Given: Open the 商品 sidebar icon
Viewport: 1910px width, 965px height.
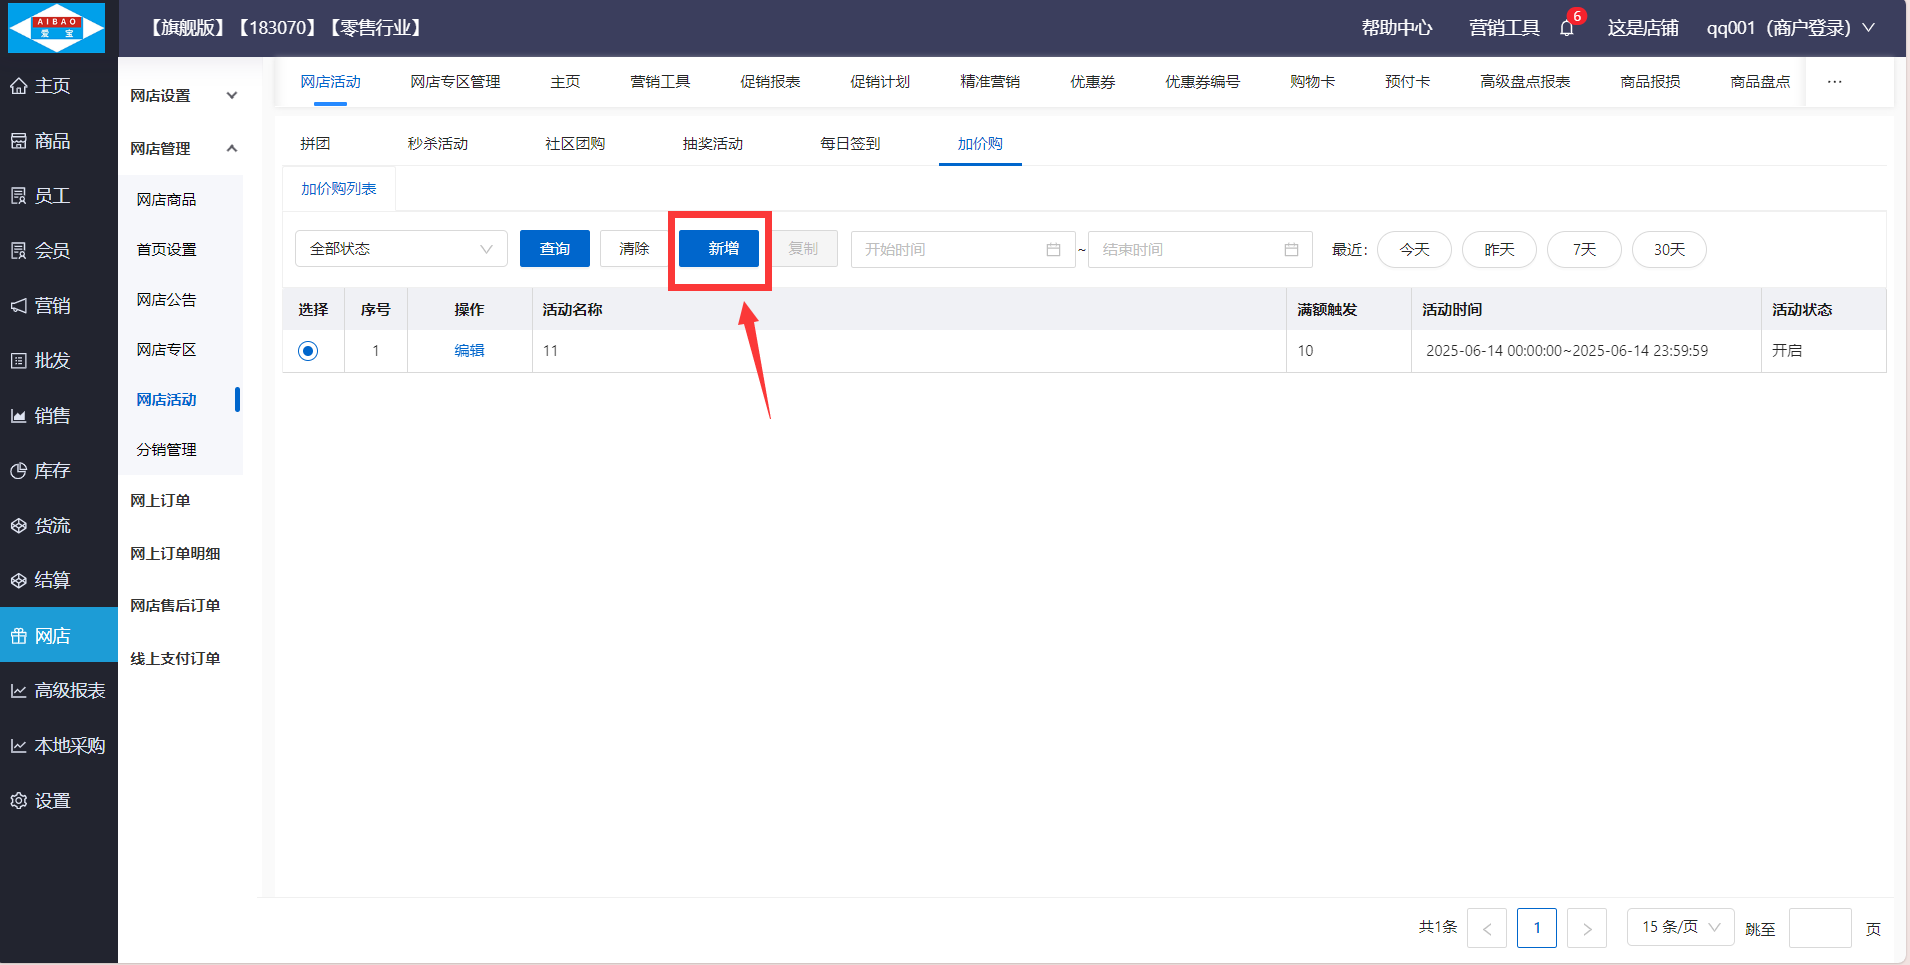Looking at the screenshot, I should click(x=19, y=141).
